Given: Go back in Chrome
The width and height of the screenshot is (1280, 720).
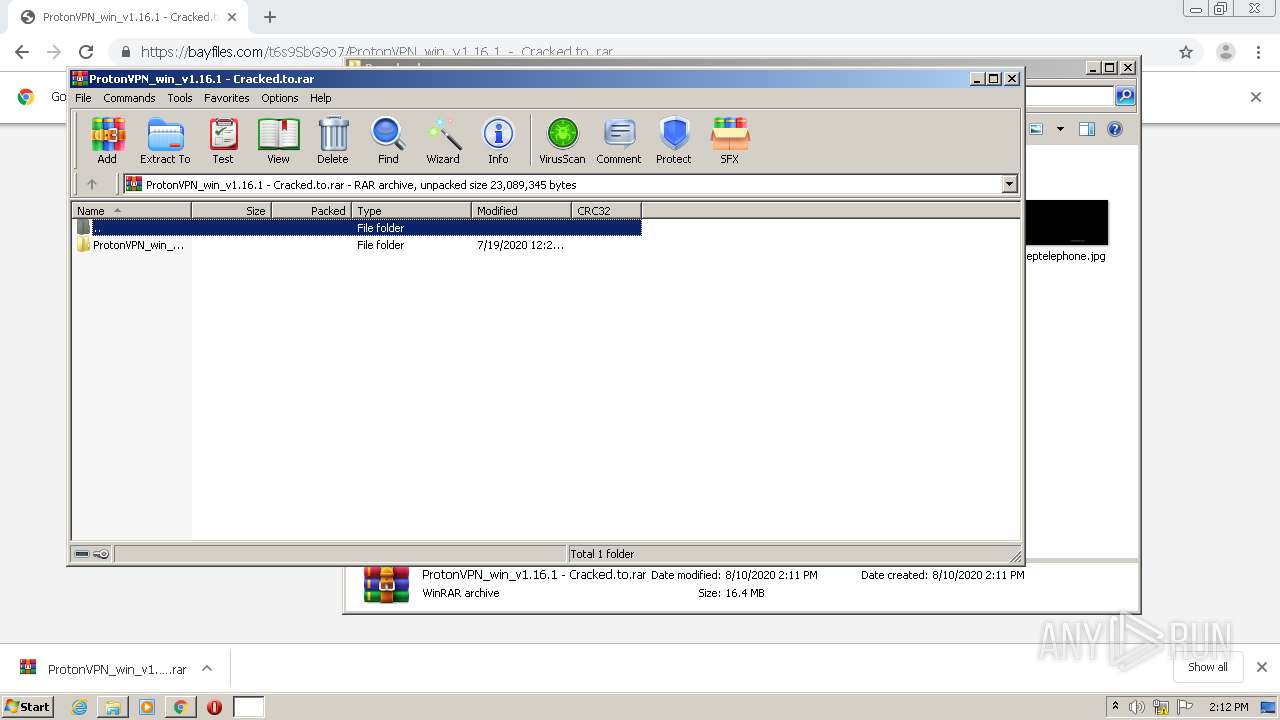Looking at the screenshot, I should point(22,52).
